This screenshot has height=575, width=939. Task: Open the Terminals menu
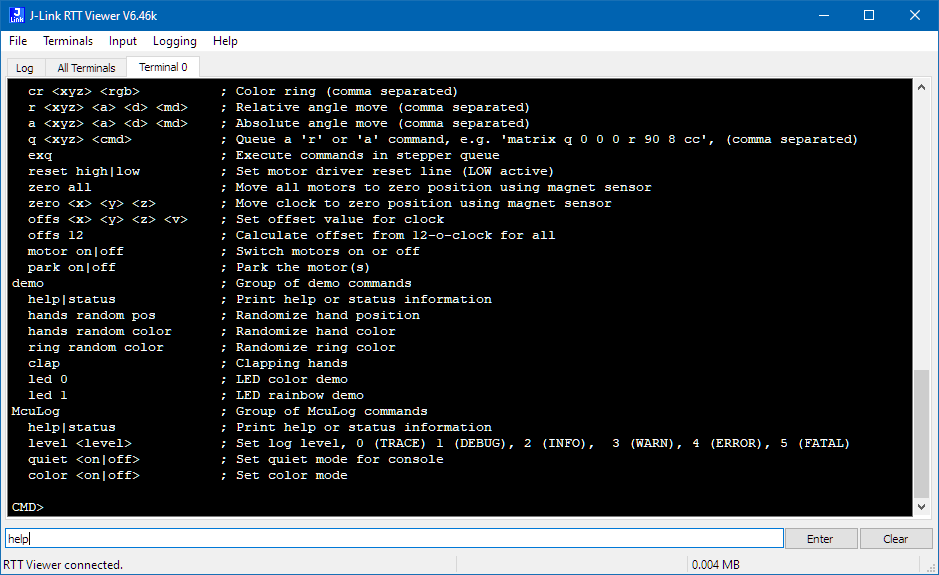pos(68,41)
